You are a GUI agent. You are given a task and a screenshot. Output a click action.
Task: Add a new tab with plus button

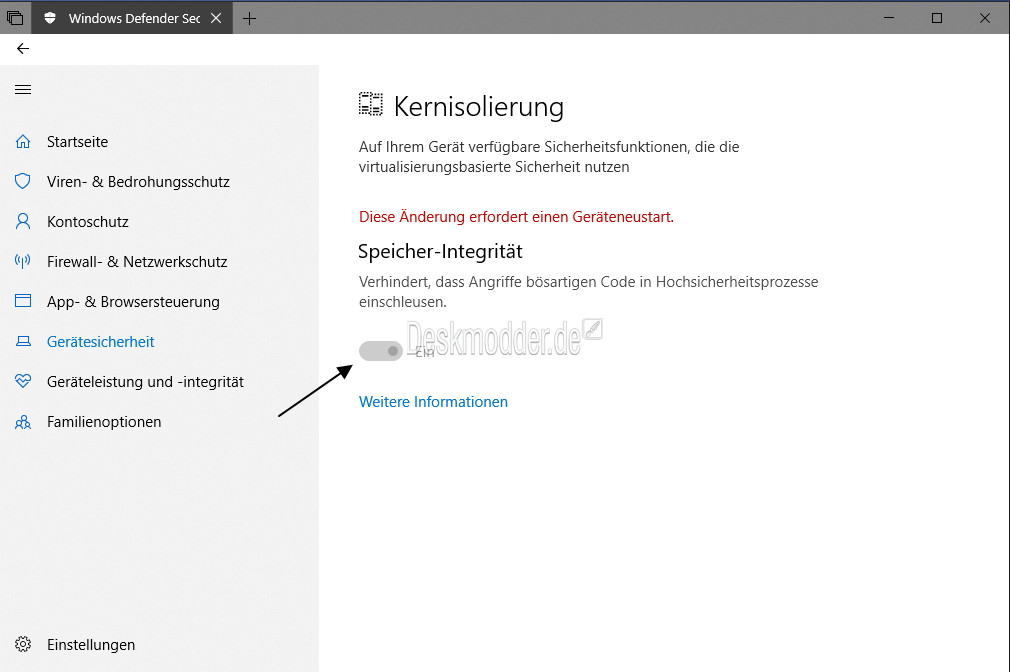[249, 19]
